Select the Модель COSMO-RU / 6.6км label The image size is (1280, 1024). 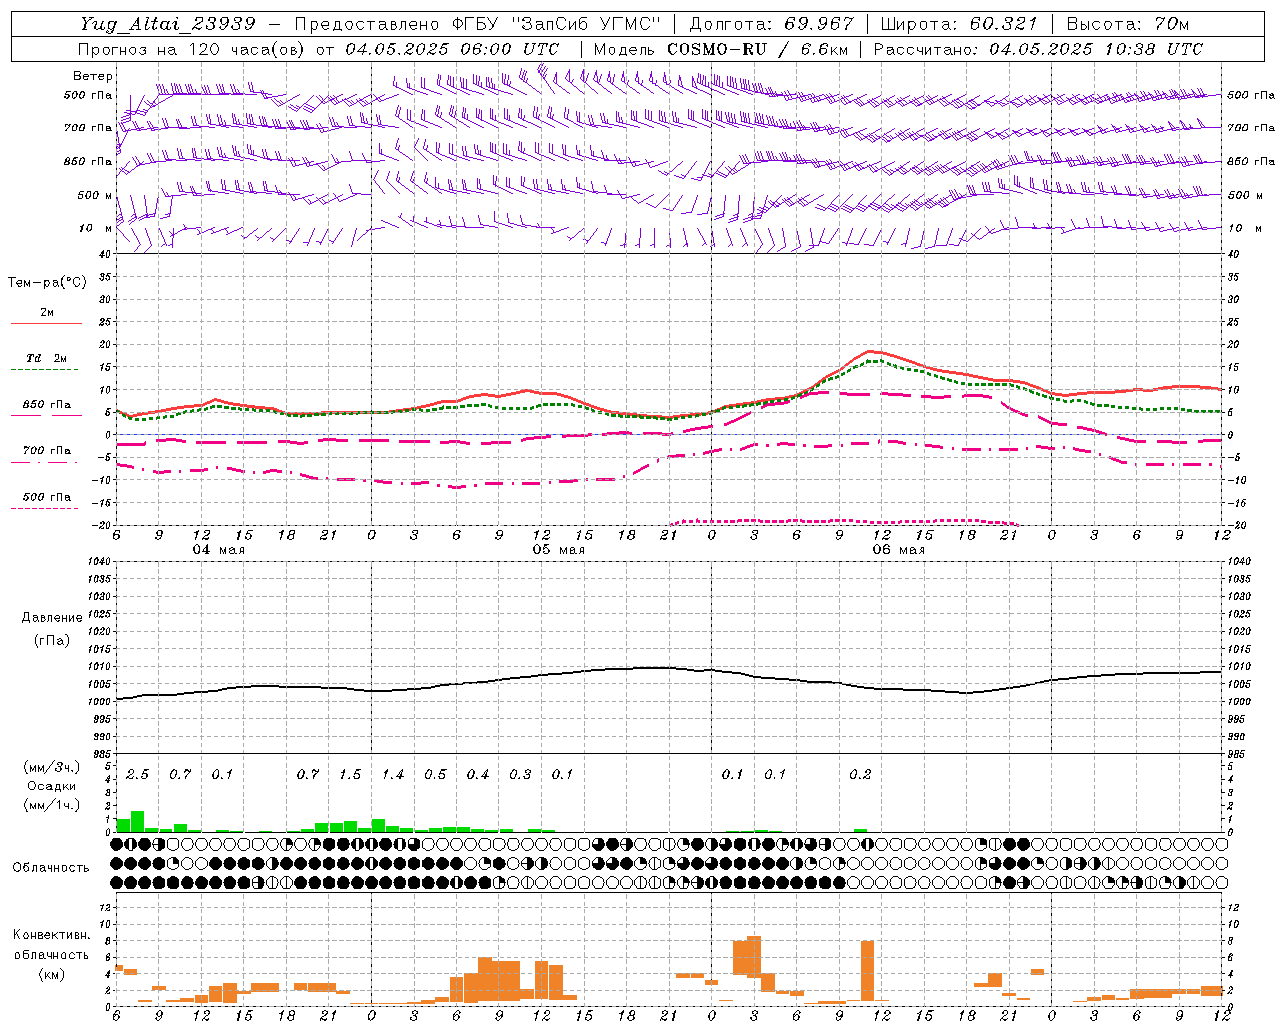coord(721,49)
